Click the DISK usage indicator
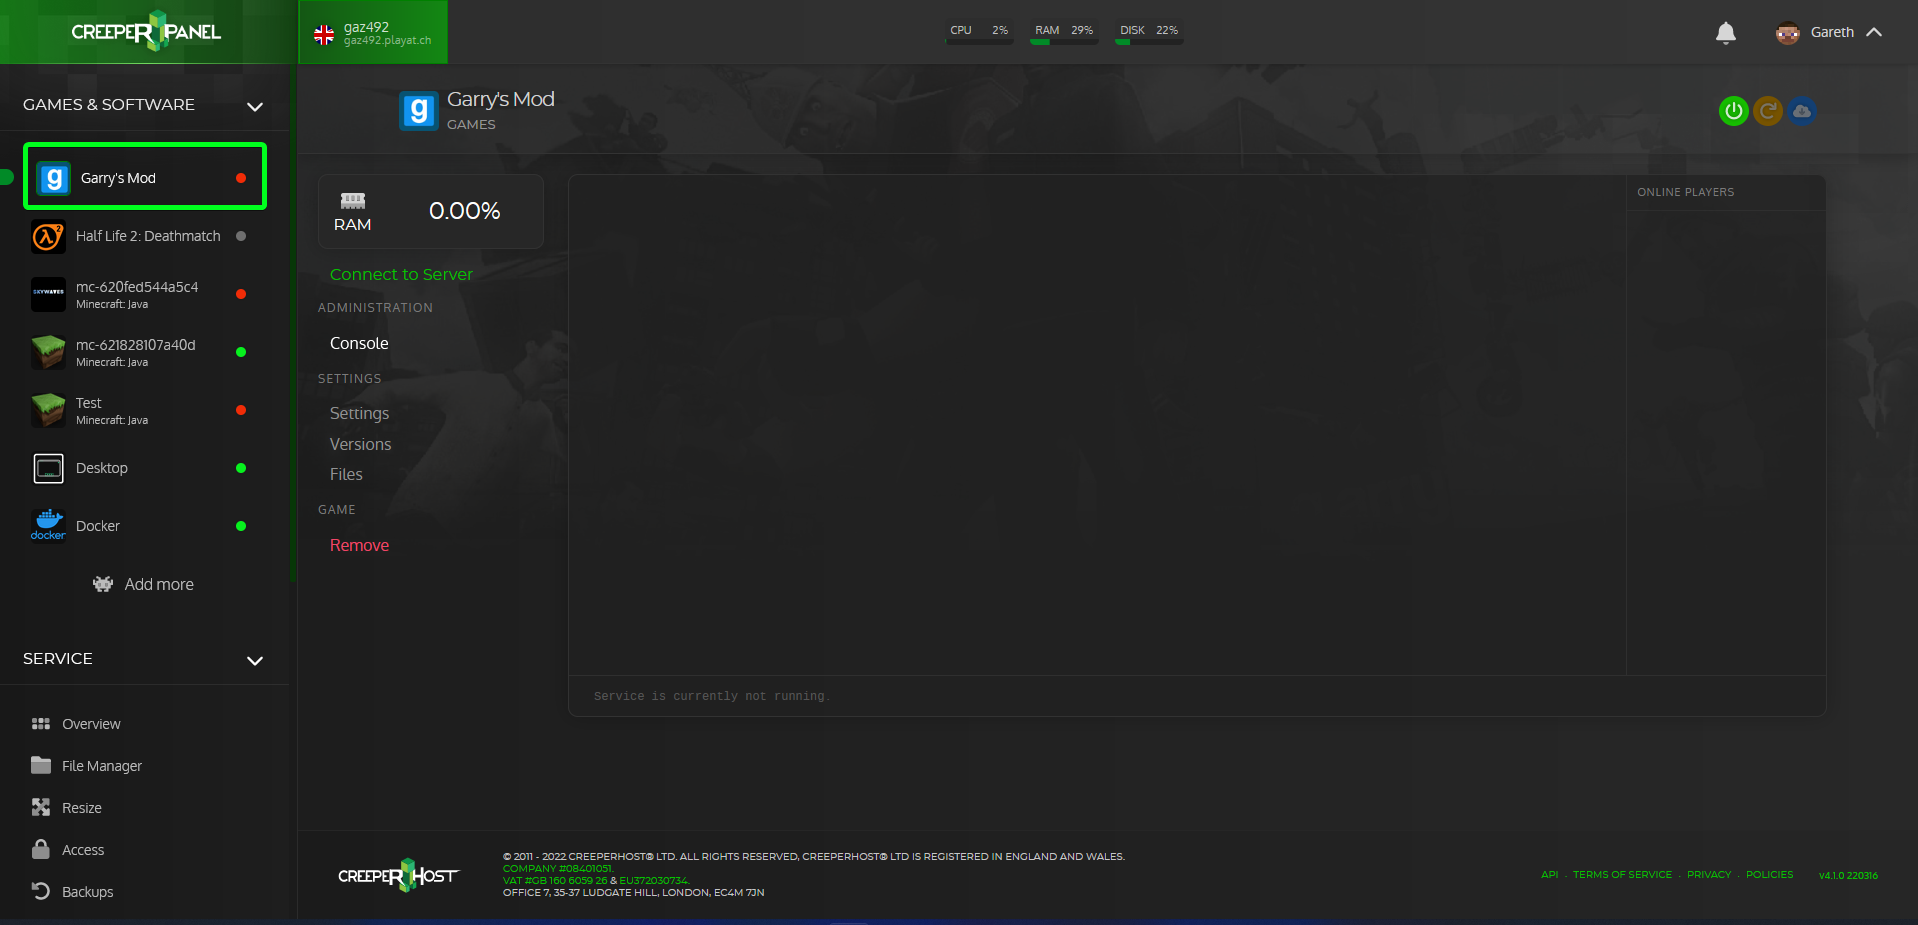1918x925 pixels. tap(1149, 32)
